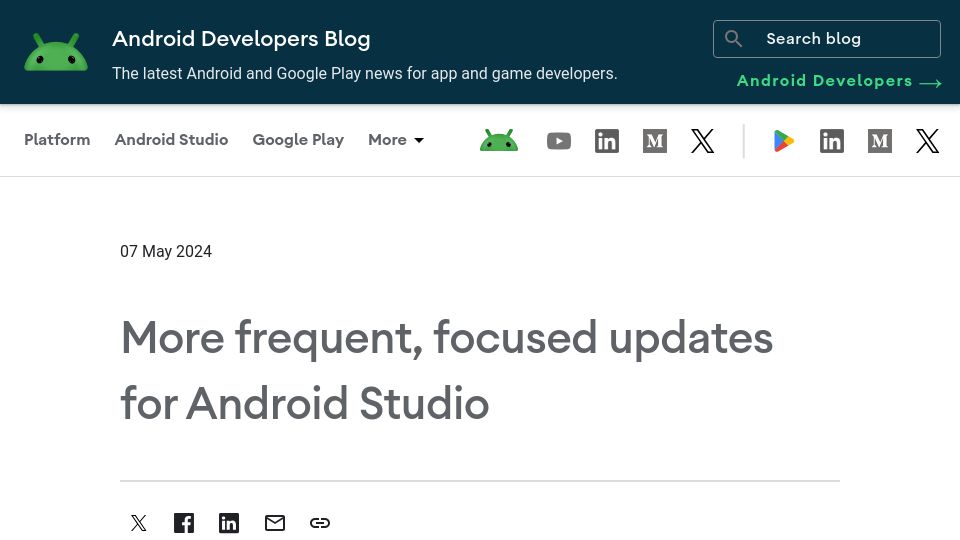
Task: Open the Platform menu item
Action: coord(57,140)
